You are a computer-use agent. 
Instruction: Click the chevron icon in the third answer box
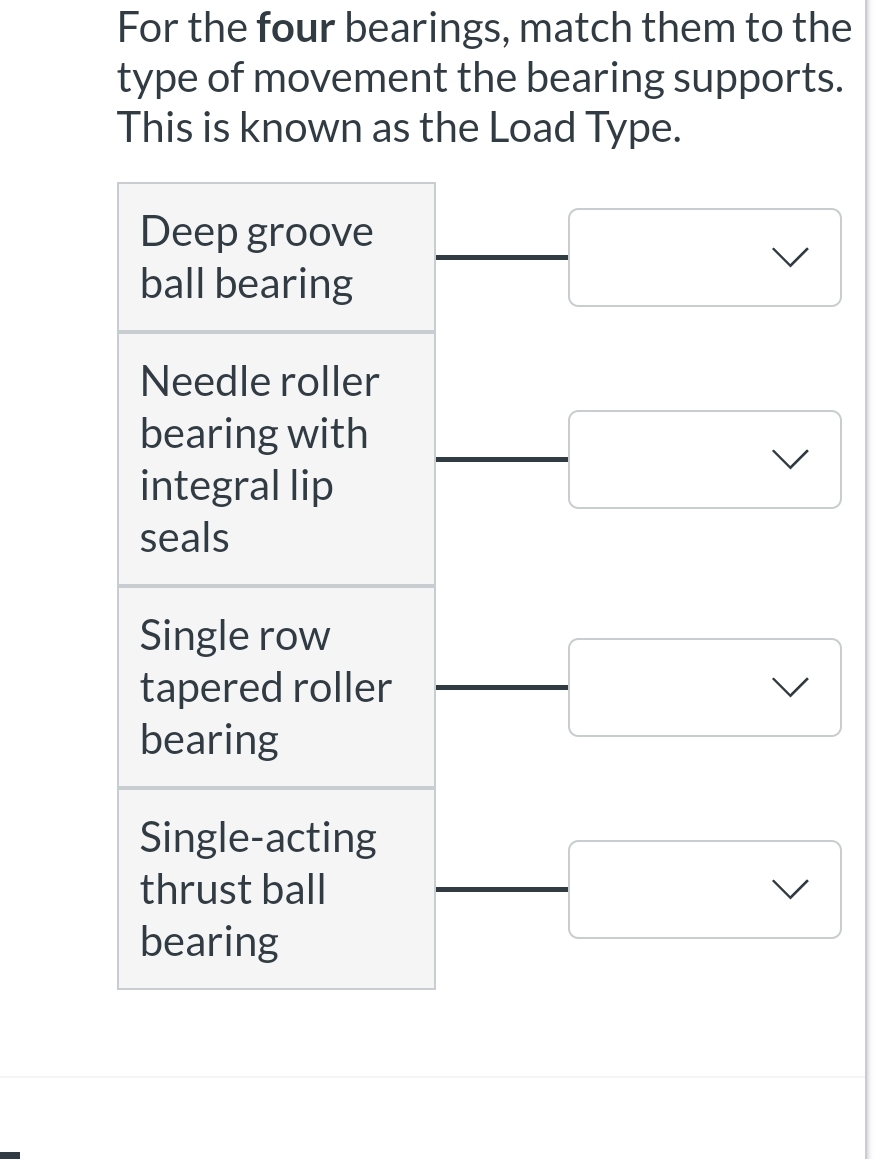(x=789, y=687)
